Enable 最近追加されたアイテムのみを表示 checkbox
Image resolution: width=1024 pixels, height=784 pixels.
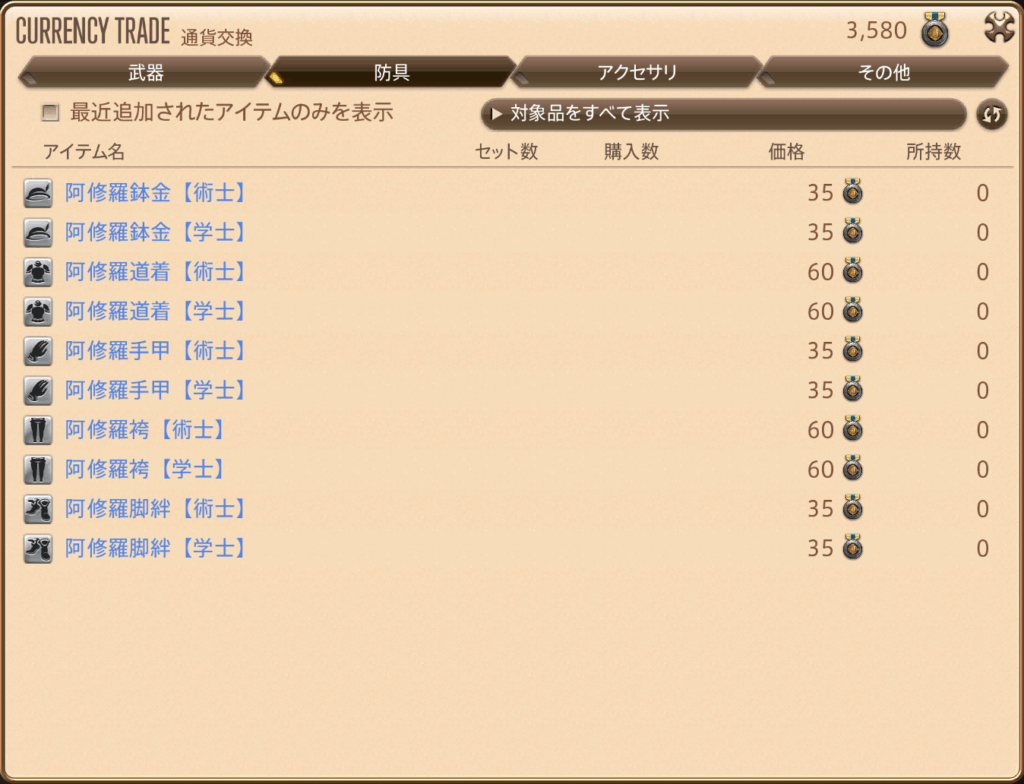[x=50, y=112]
